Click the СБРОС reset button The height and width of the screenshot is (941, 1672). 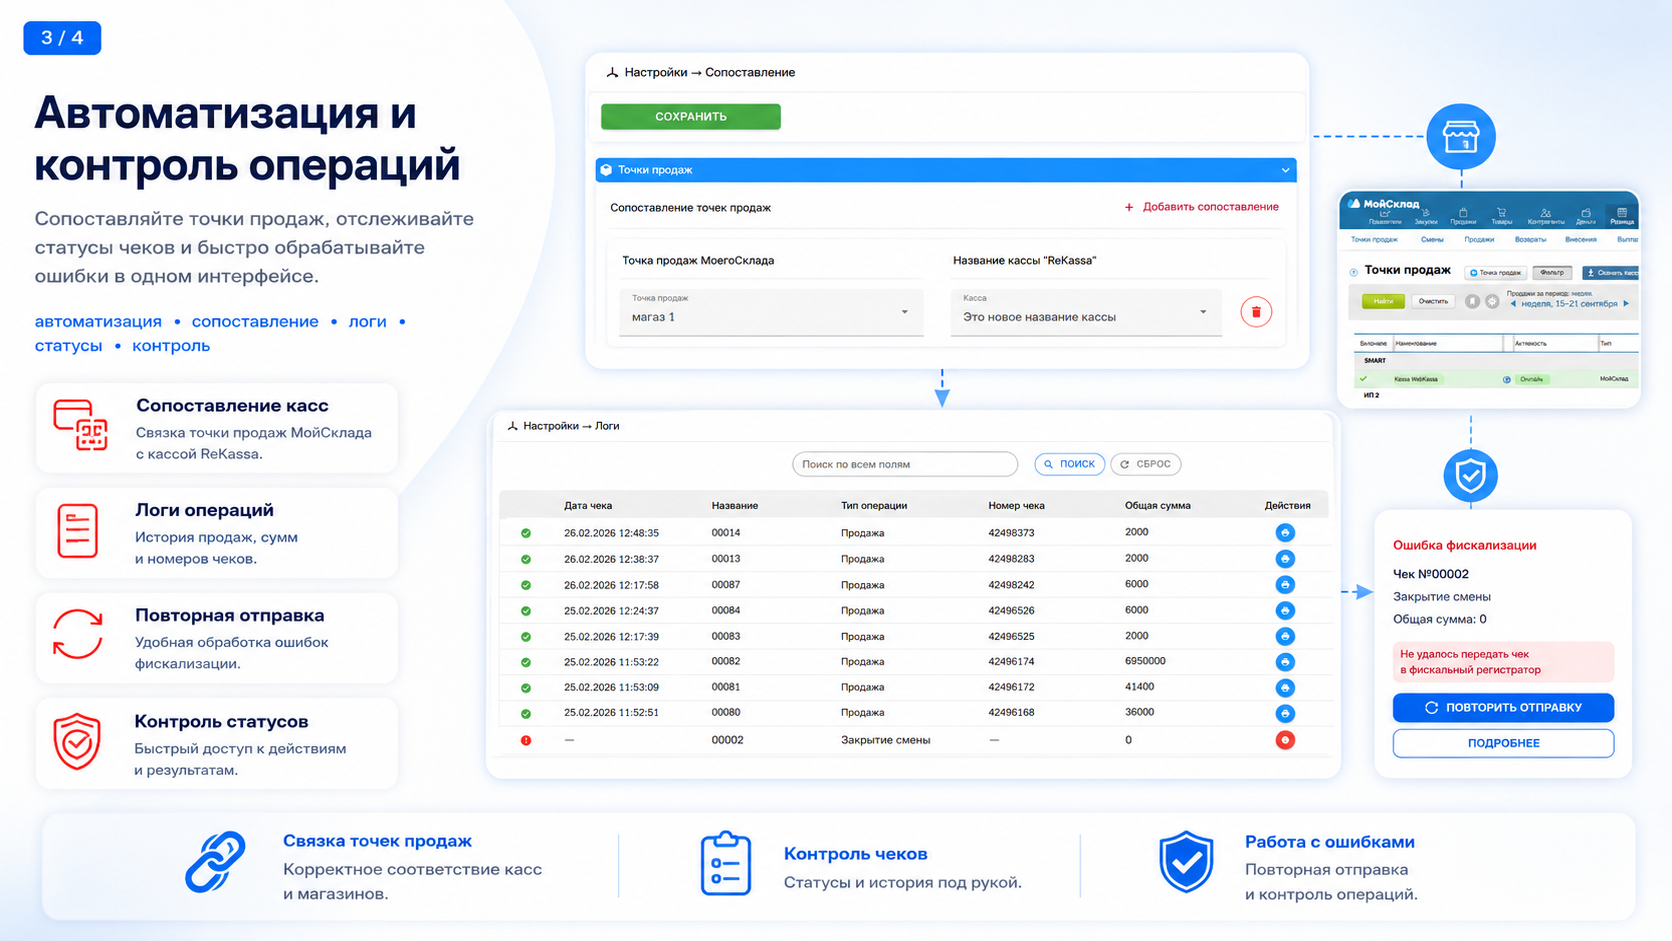[1146, 464]
